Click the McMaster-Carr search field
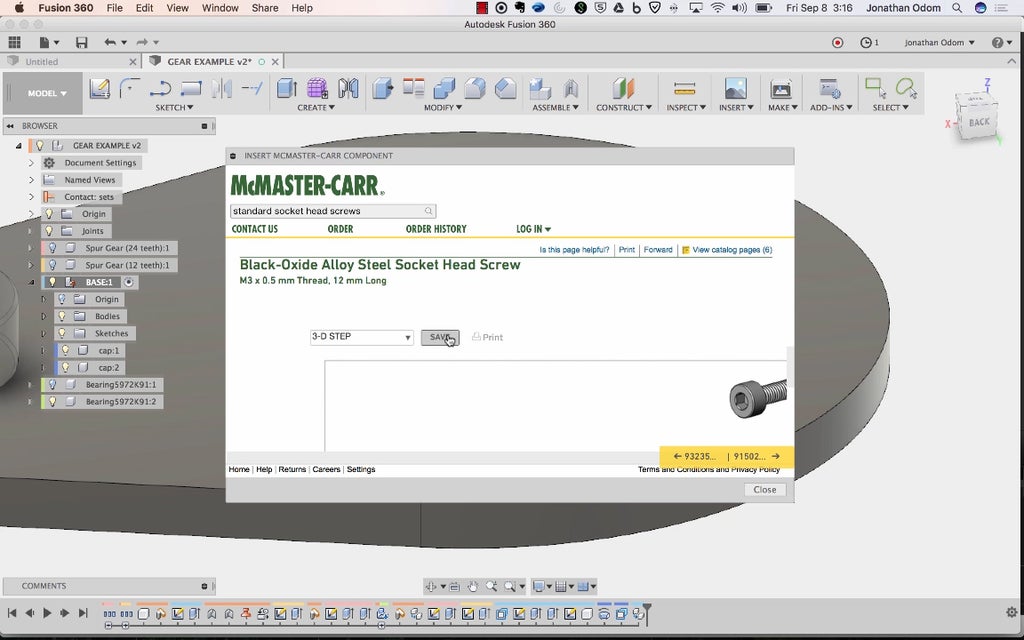 333,211
